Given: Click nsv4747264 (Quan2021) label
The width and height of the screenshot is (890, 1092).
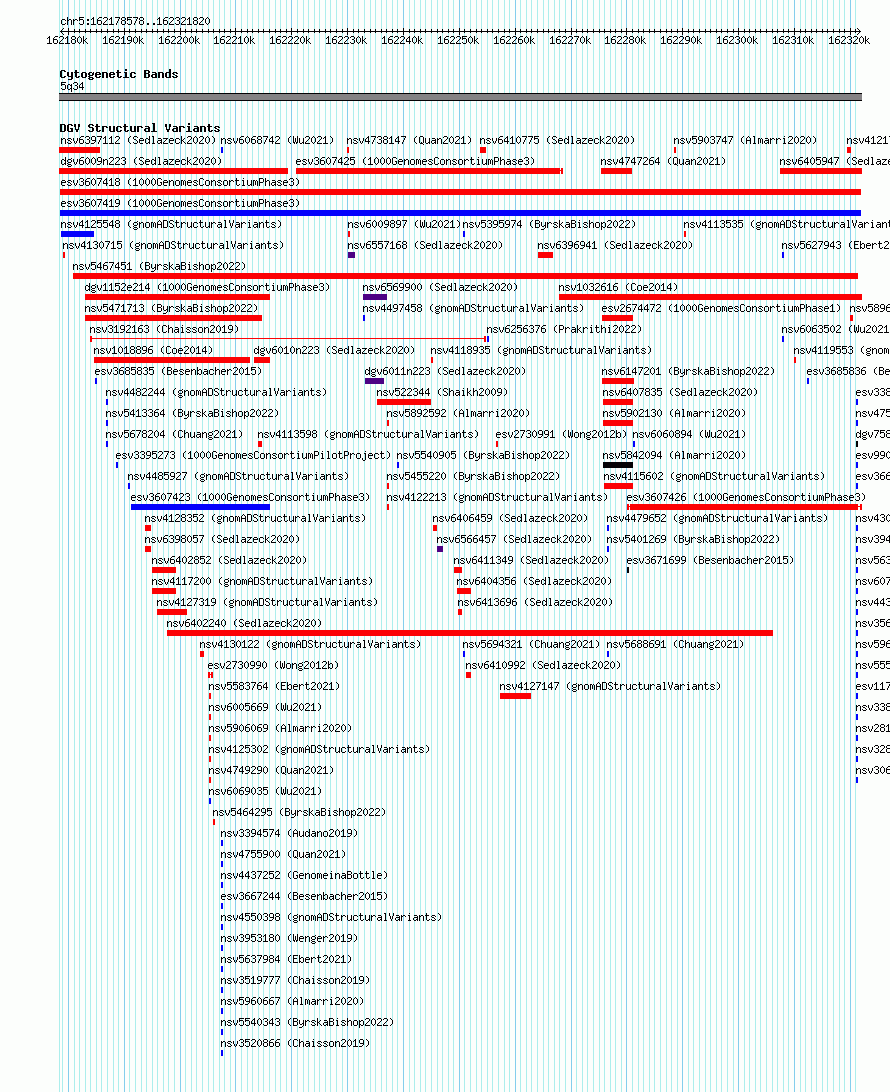Looking at the screenshot, I should point(664,162).
